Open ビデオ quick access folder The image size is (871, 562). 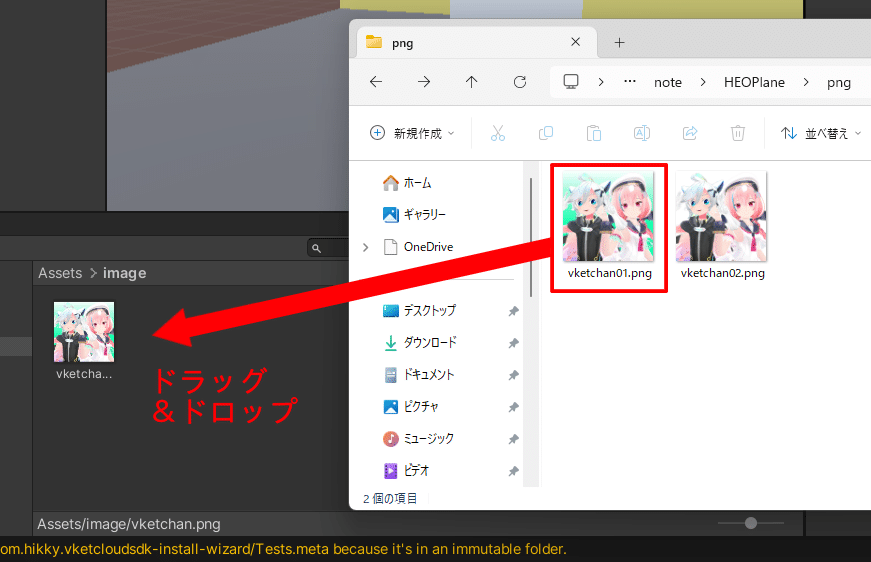click(x=407, y=471)
